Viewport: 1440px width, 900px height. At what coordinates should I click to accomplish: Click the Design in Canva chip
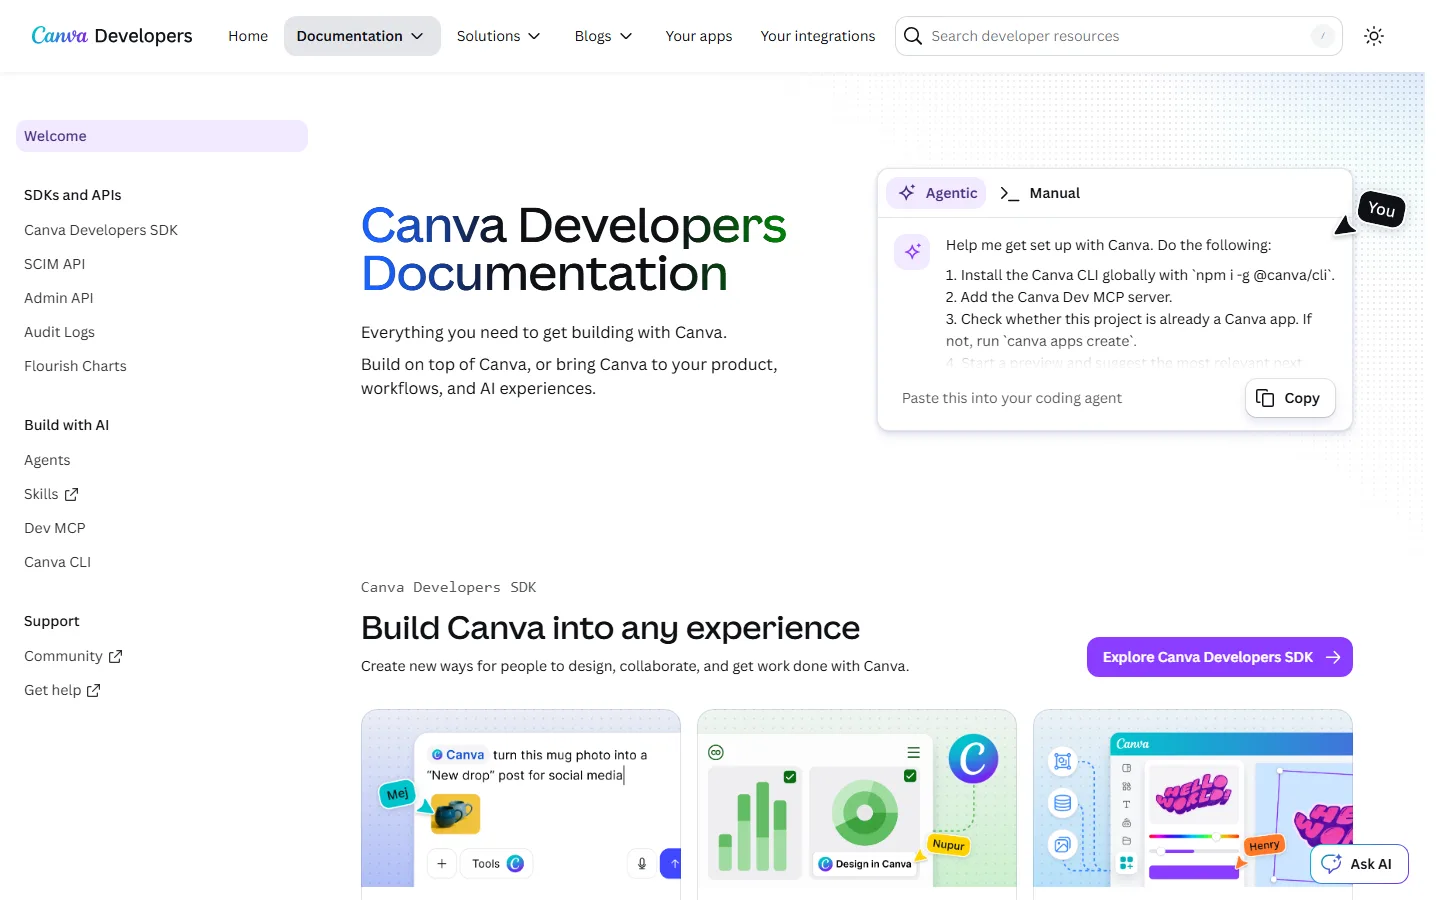point(866,864)
